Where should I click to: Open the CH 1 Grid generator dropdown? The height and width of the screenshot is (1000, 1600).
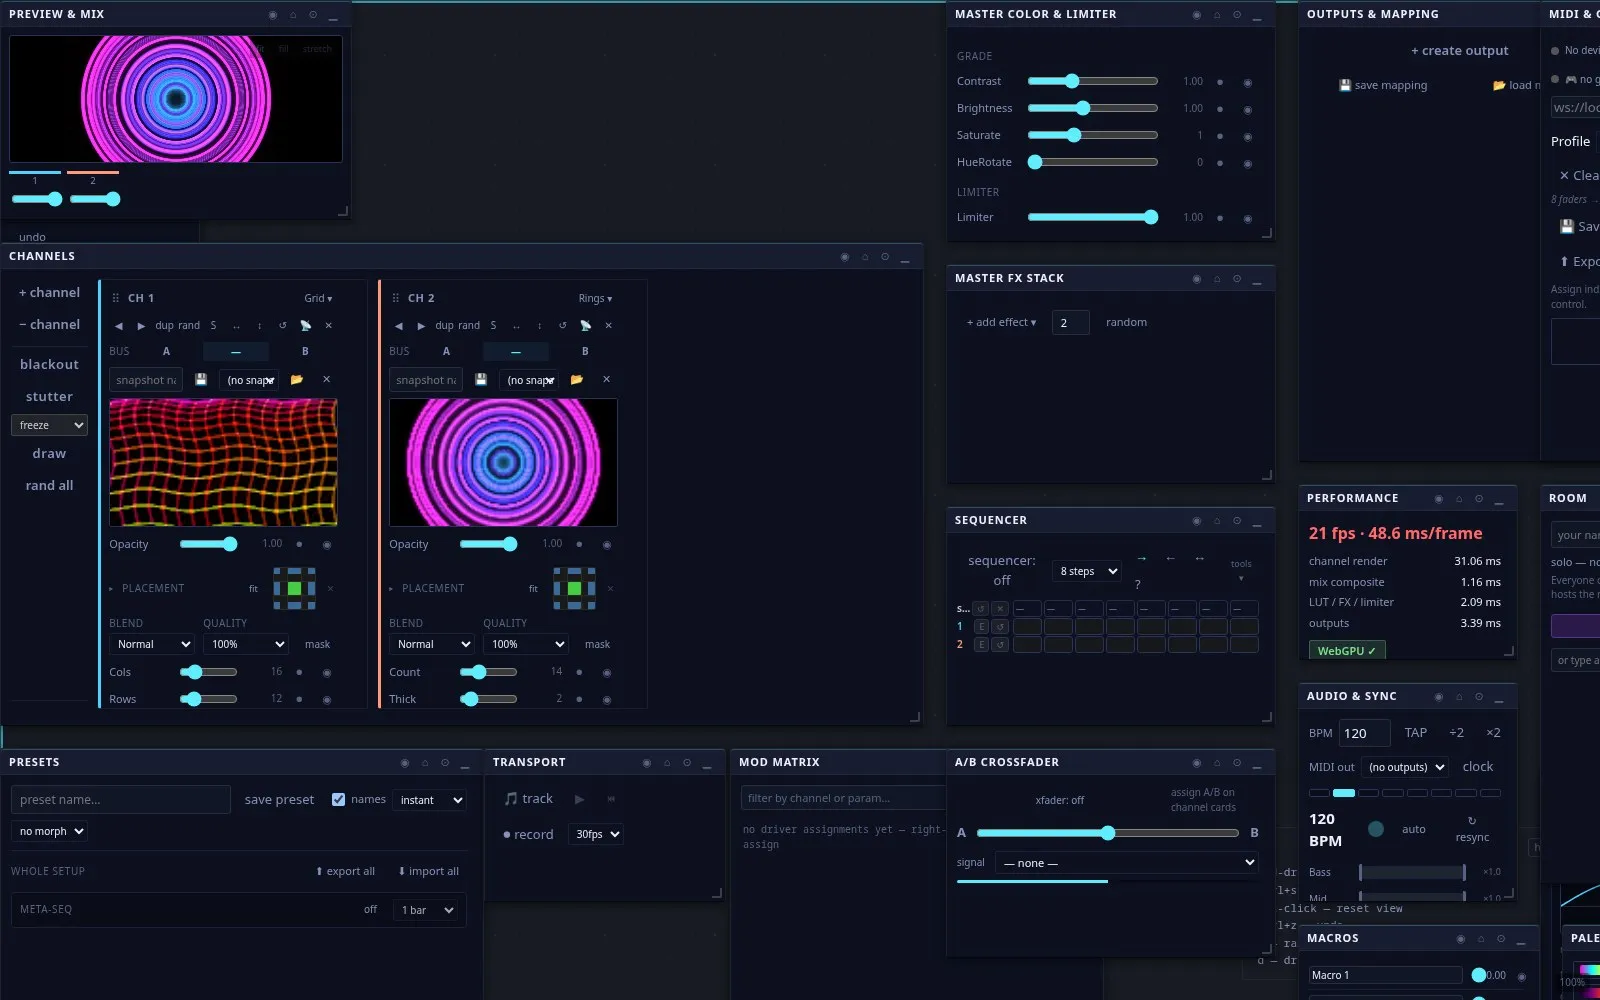(319, 299)
